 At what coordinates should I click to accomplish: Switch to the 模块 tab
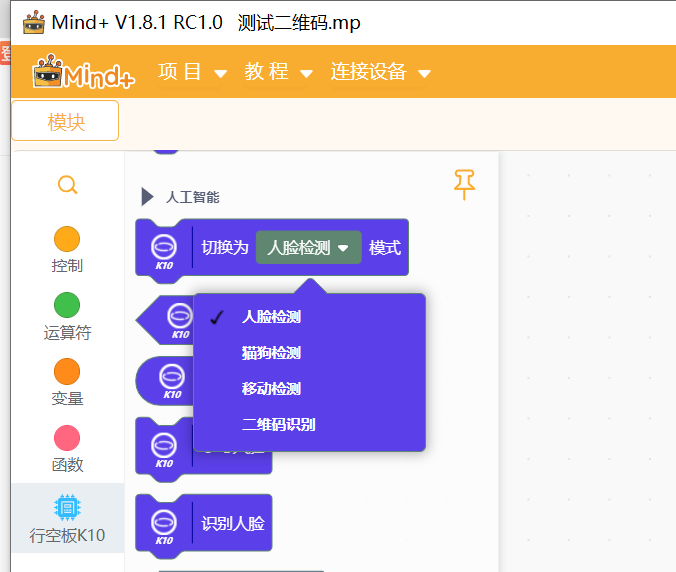(66, 121)
